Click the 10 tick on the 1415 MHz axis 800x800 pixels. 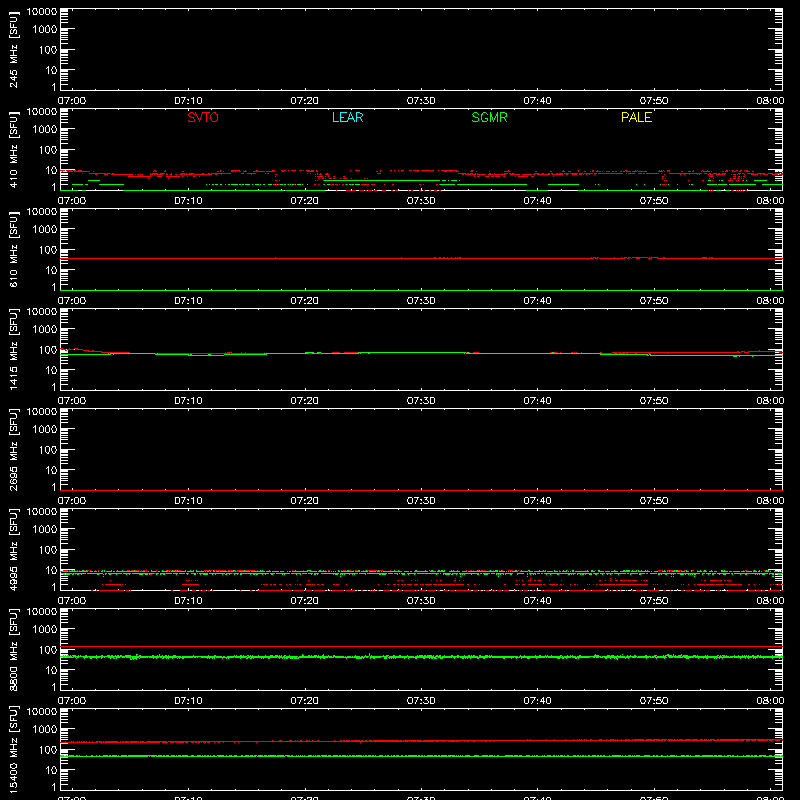pyautogui.click(x=51, y=370)
